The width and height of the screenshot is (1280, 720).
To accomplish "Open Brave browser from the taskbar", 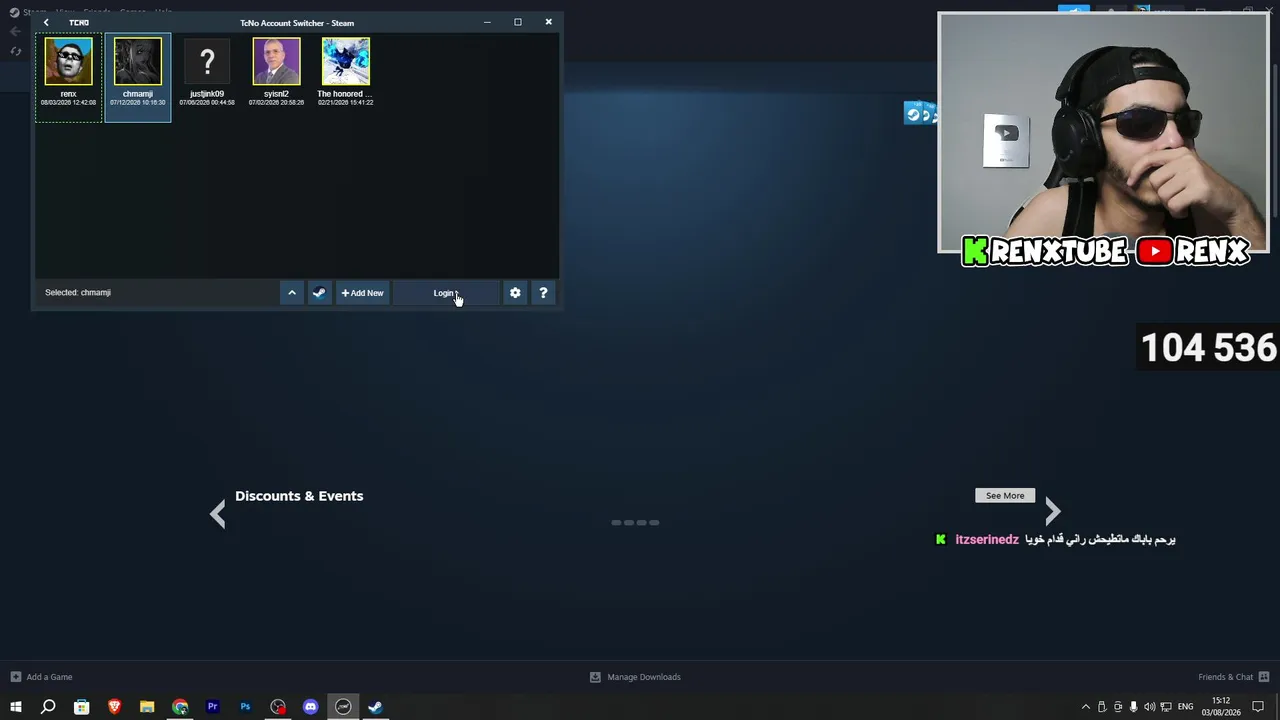I will [114, 707].
